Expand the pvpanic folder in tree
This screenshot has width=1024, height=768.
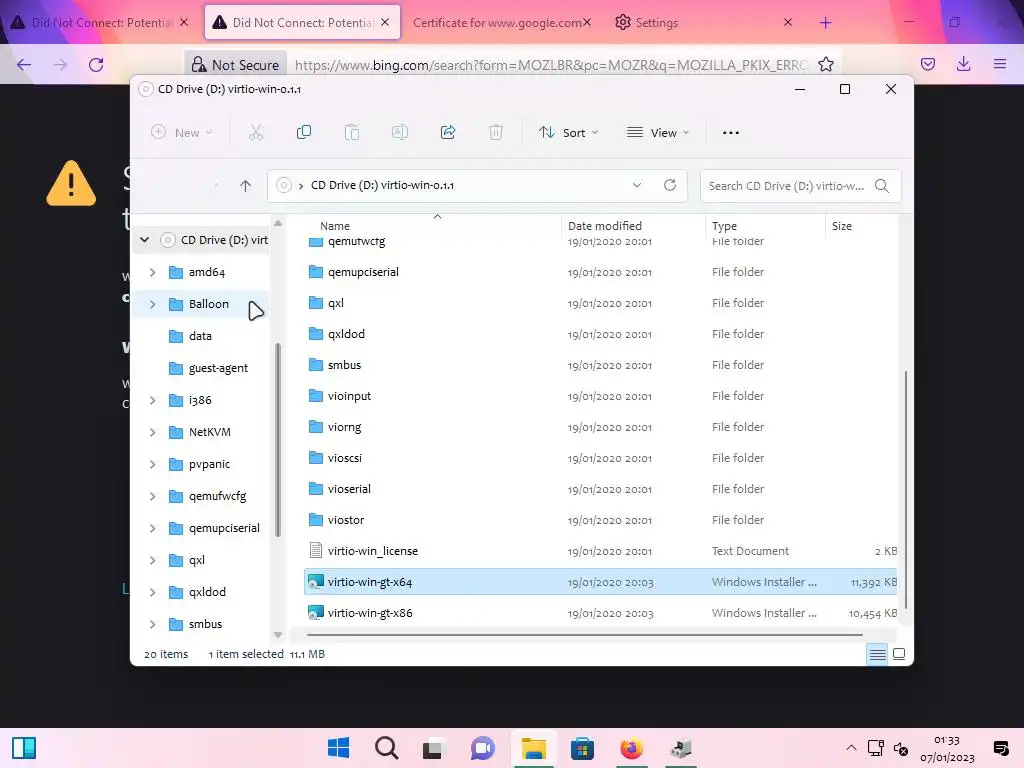click(152, 464)
